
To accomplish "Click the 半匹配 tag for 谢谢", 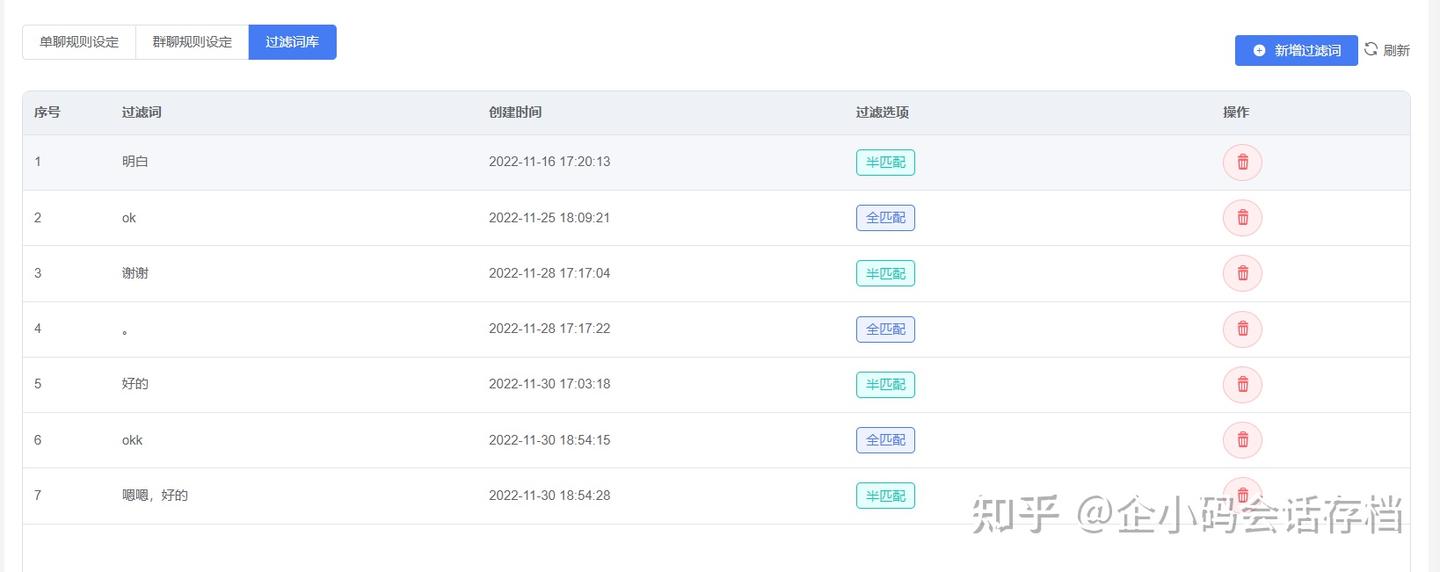I will pos(885,273).
